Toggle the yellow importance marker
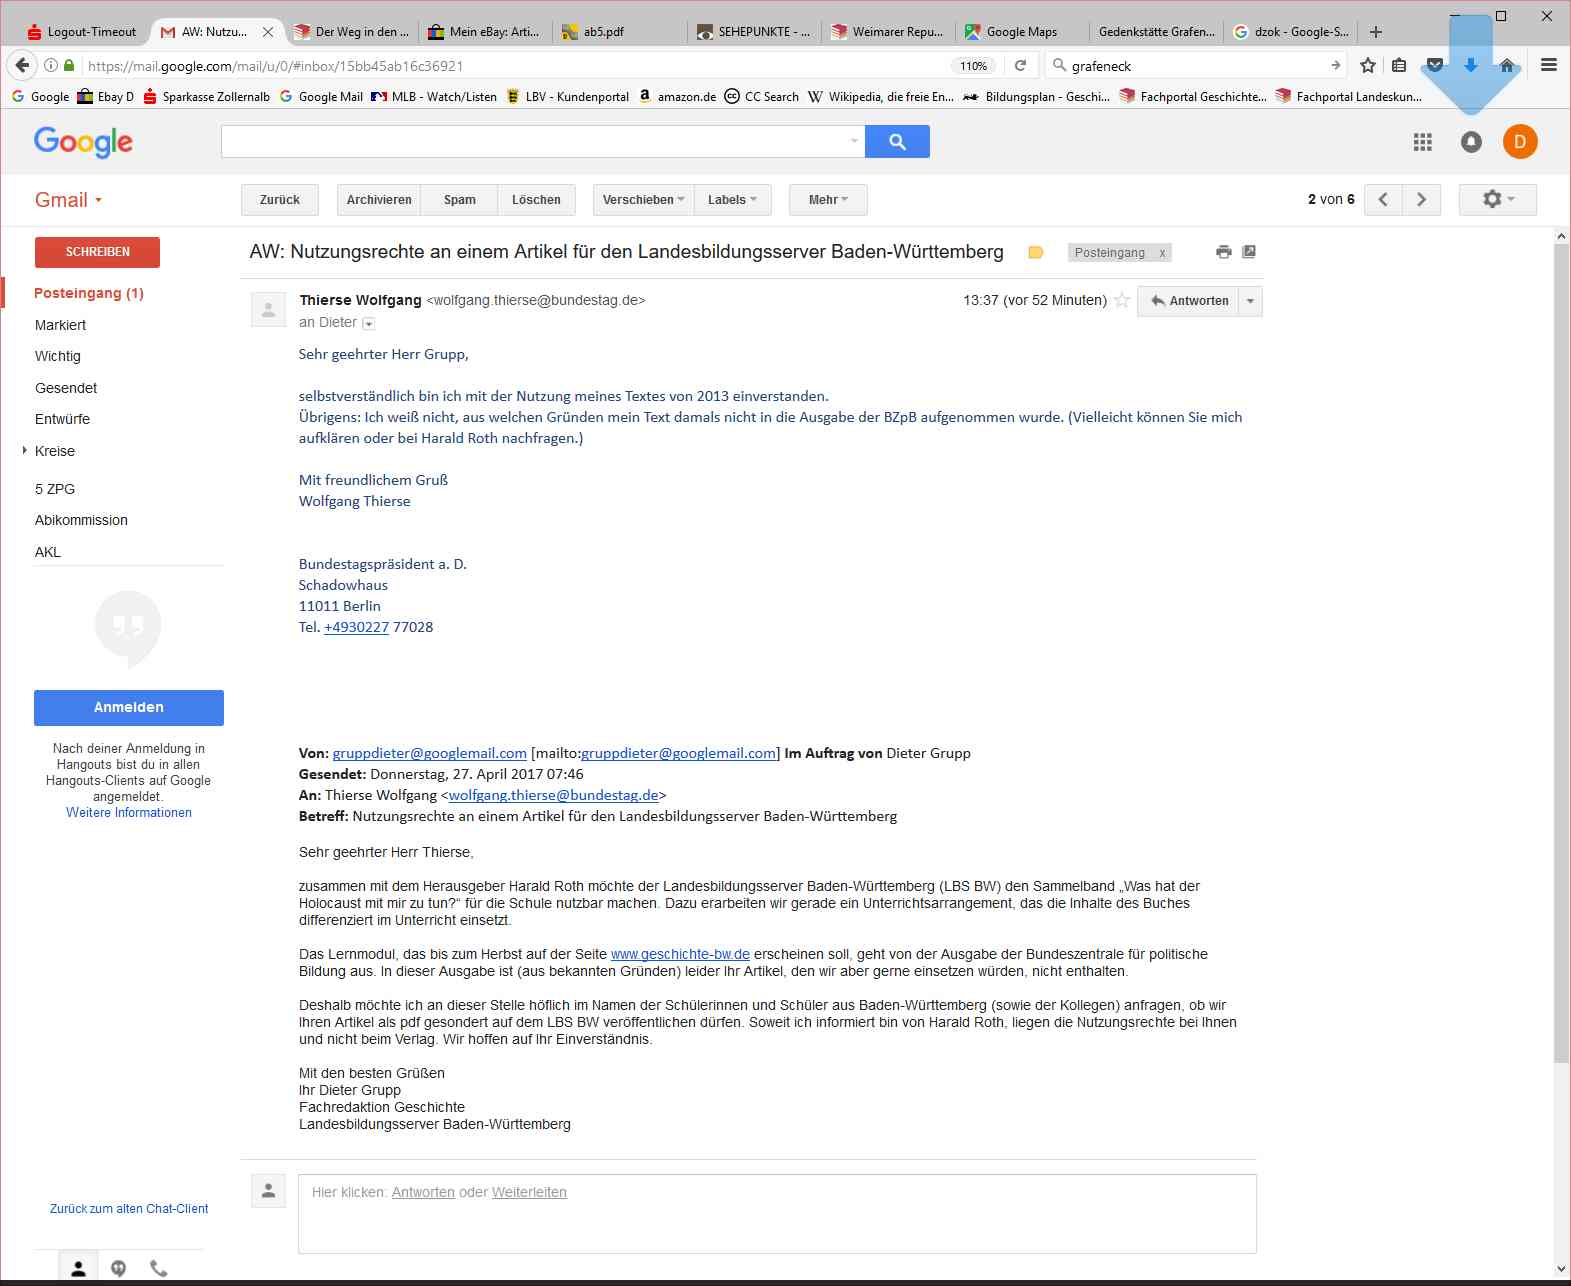 1036,253
